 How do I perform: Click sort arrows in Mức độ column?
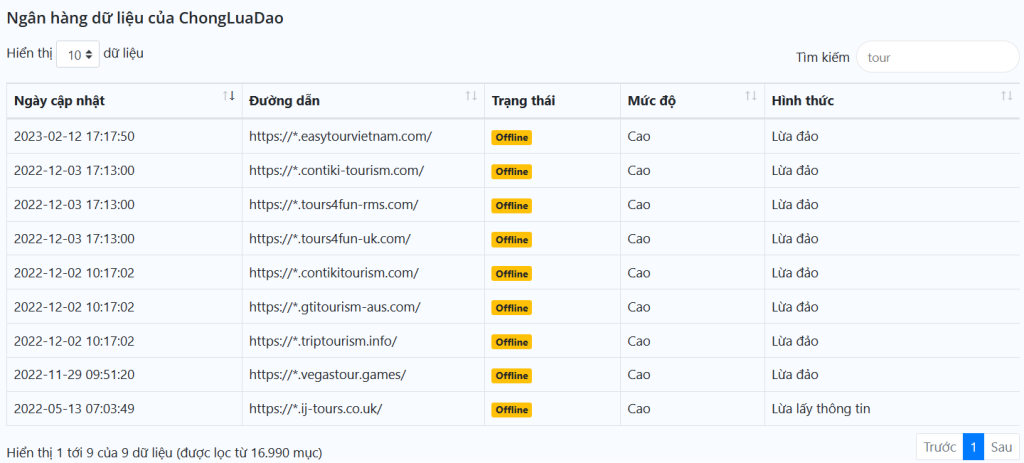pos(750,96)
